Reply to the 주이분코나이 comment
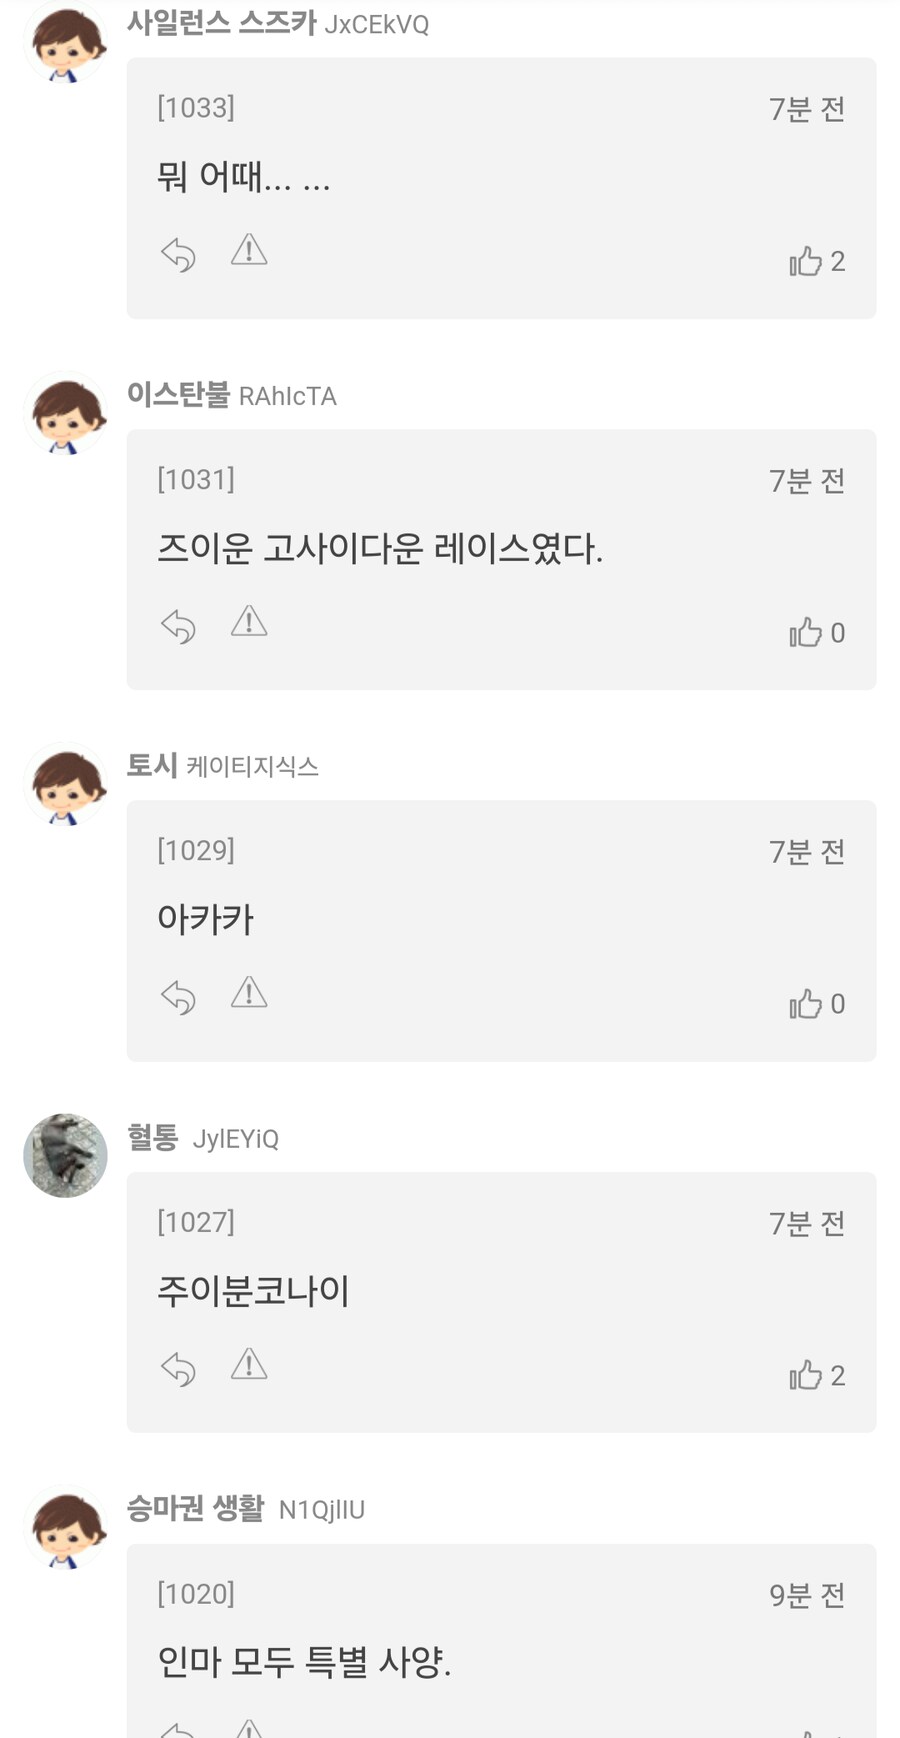The image size is (900, 1738). [x=179, y=1369]
